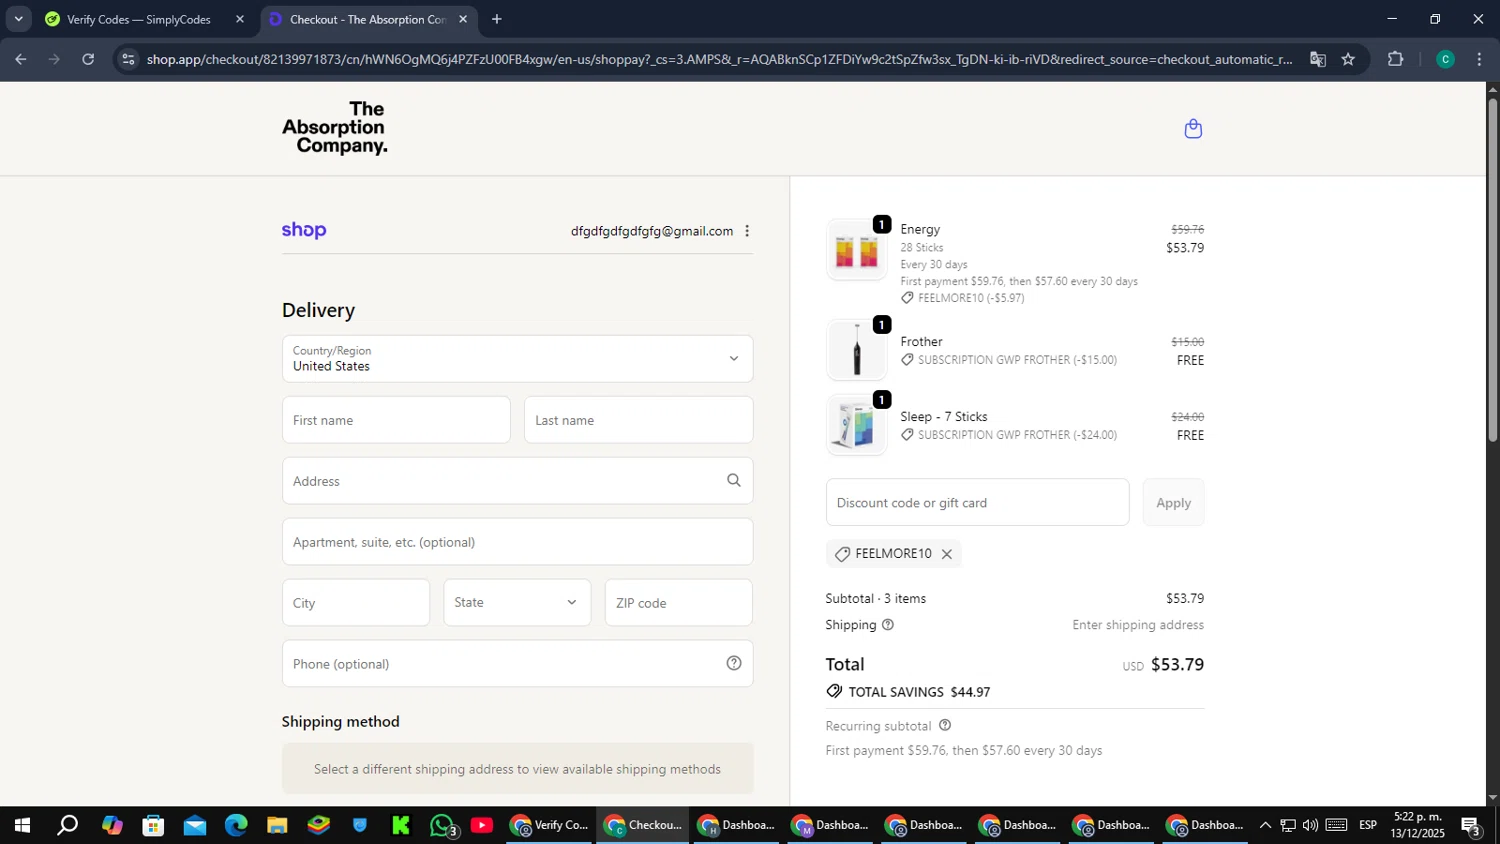
Task: Click The Absorption Company logo
Action: pos(335,128)
